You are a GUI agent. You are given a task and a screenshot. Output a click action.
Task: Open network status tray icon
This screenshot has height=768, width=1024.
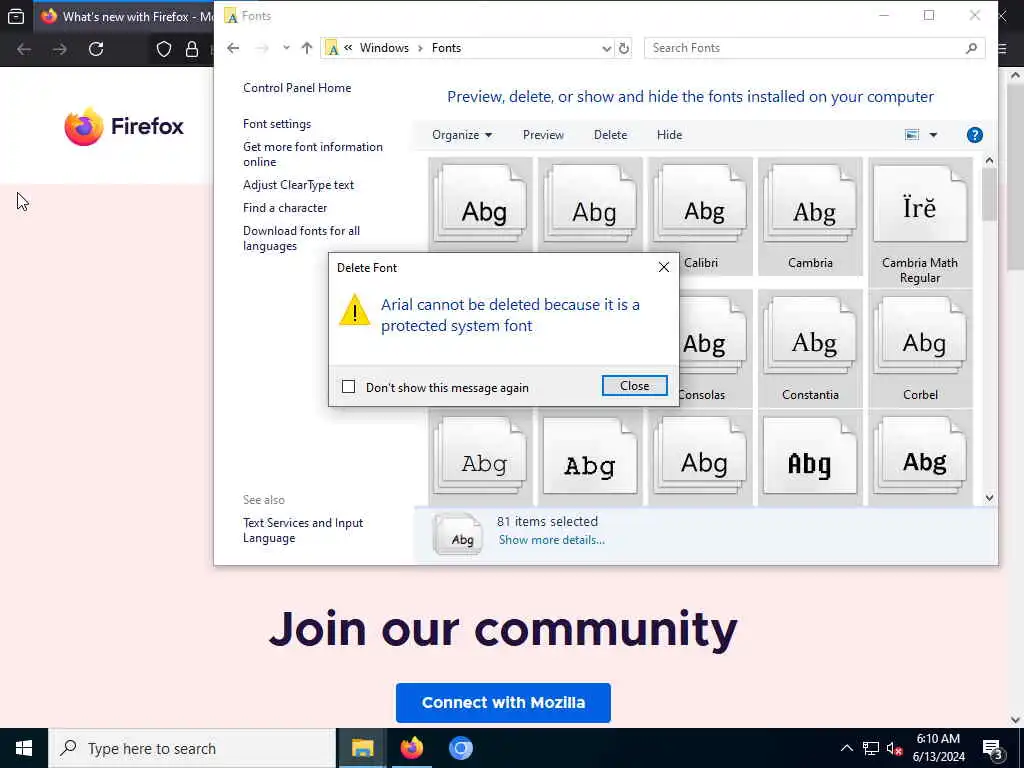pyautogui.click(x=871, y=748)
